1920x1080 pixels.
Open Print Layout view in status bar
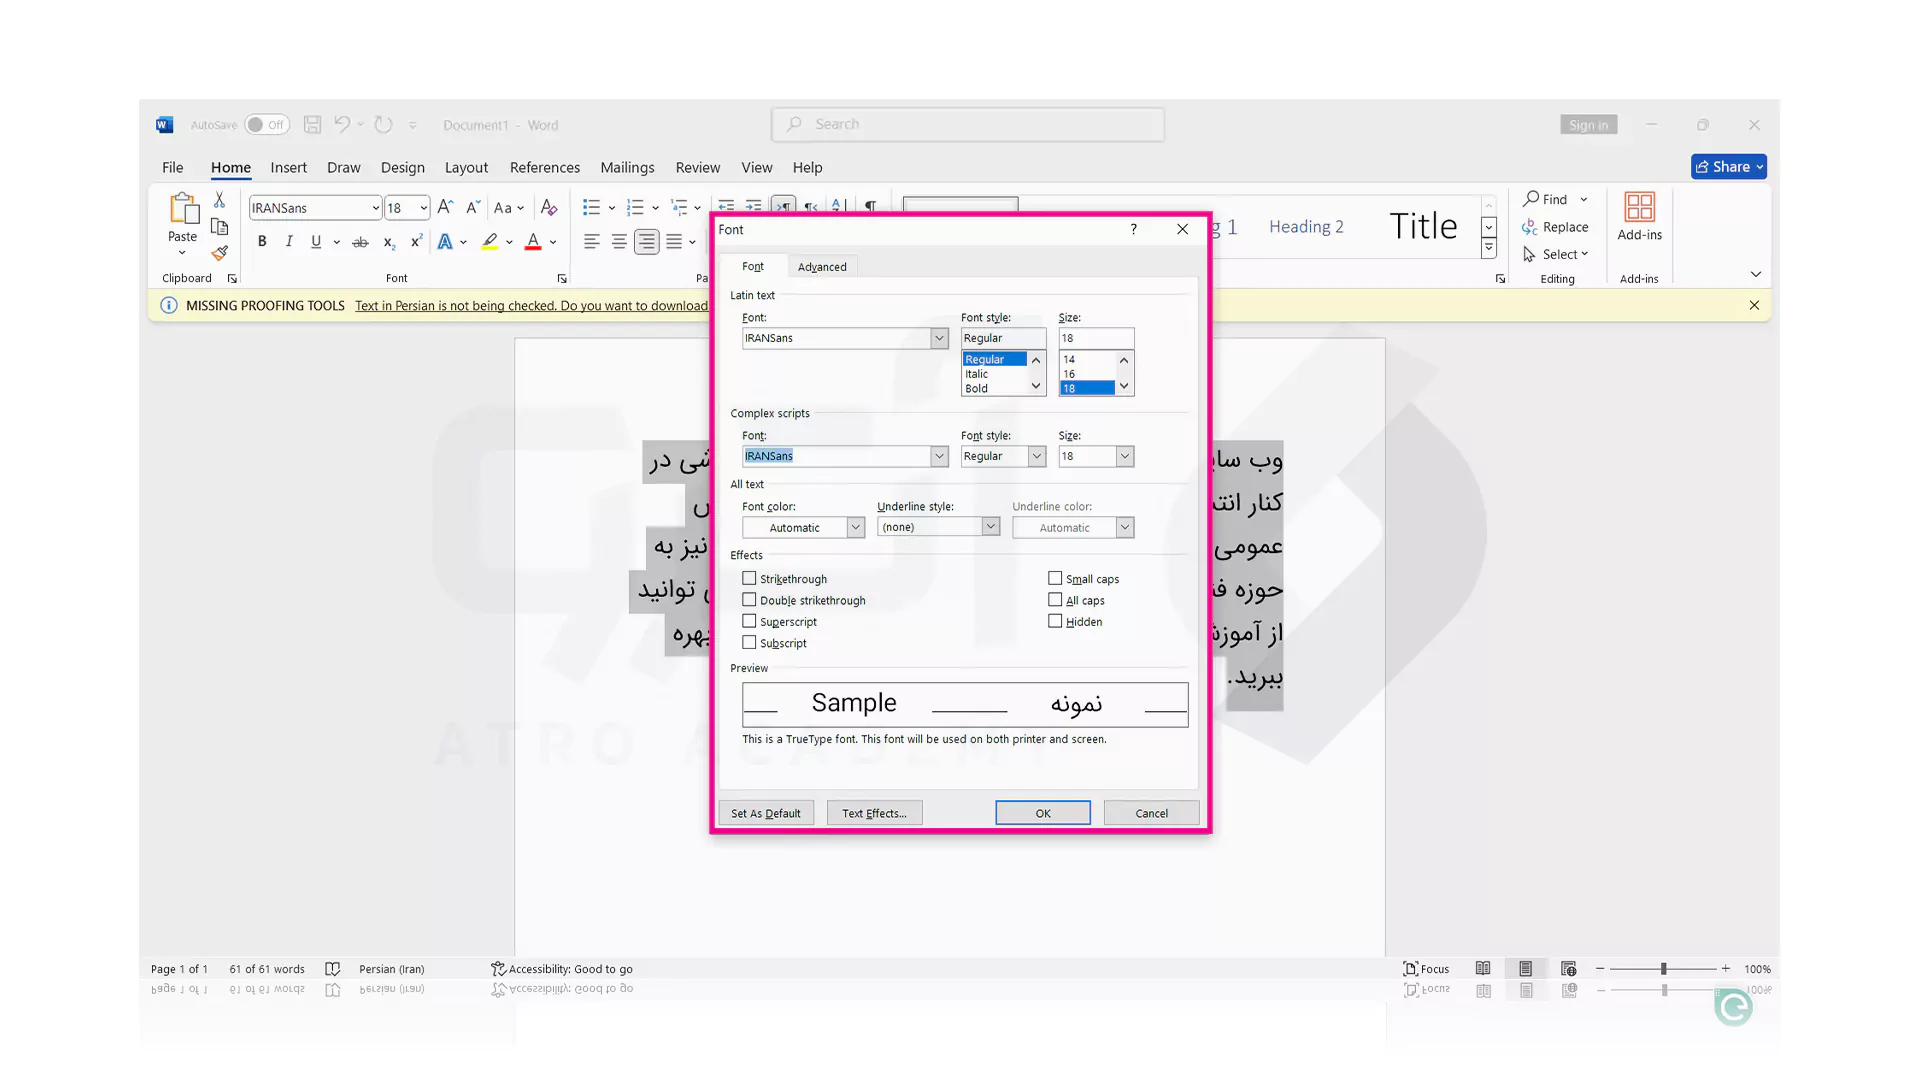click(x=1526, y=968)
